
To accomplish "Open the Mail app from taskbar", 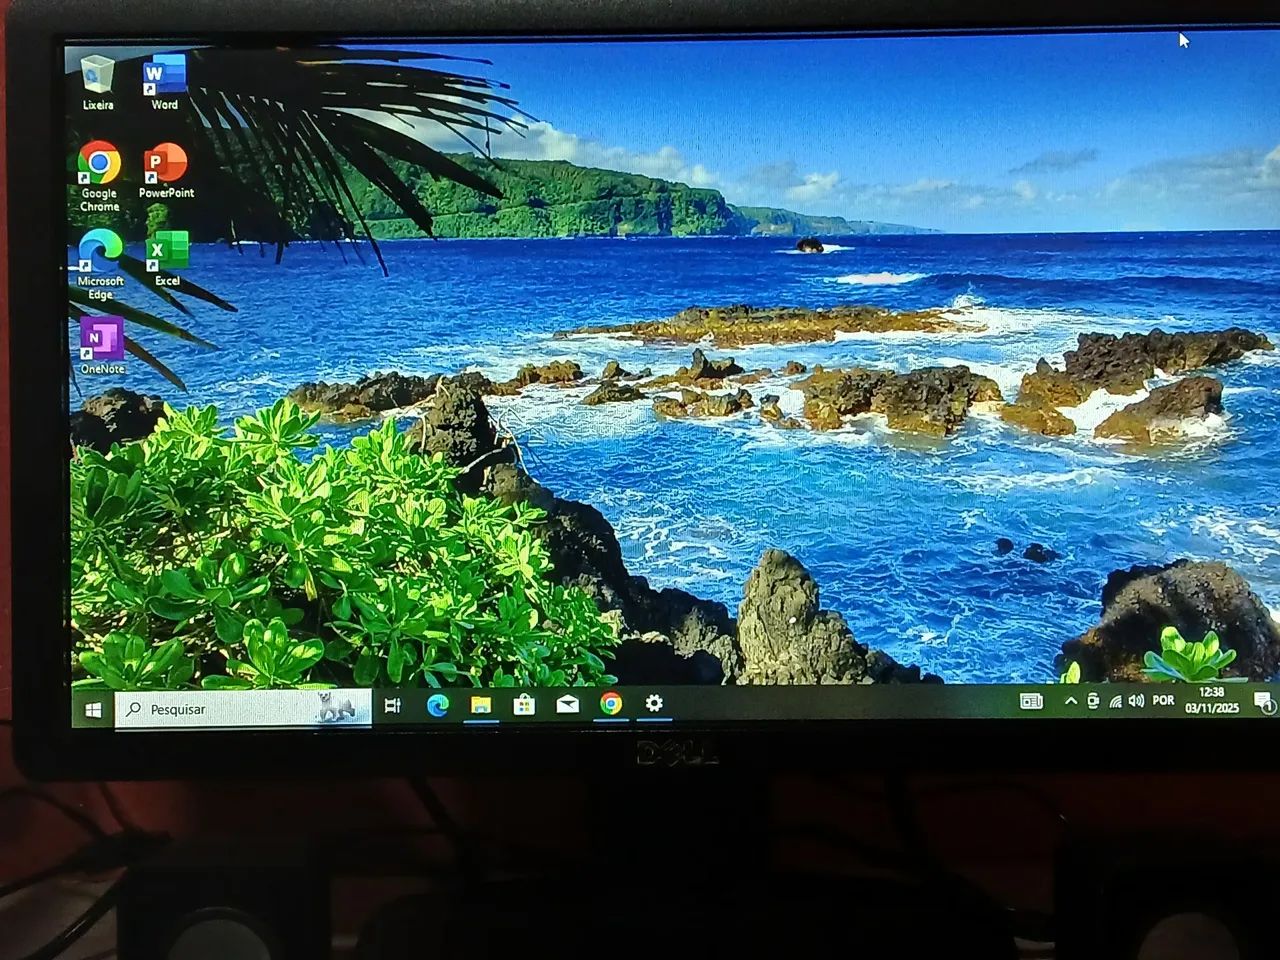I will point(567,704).
